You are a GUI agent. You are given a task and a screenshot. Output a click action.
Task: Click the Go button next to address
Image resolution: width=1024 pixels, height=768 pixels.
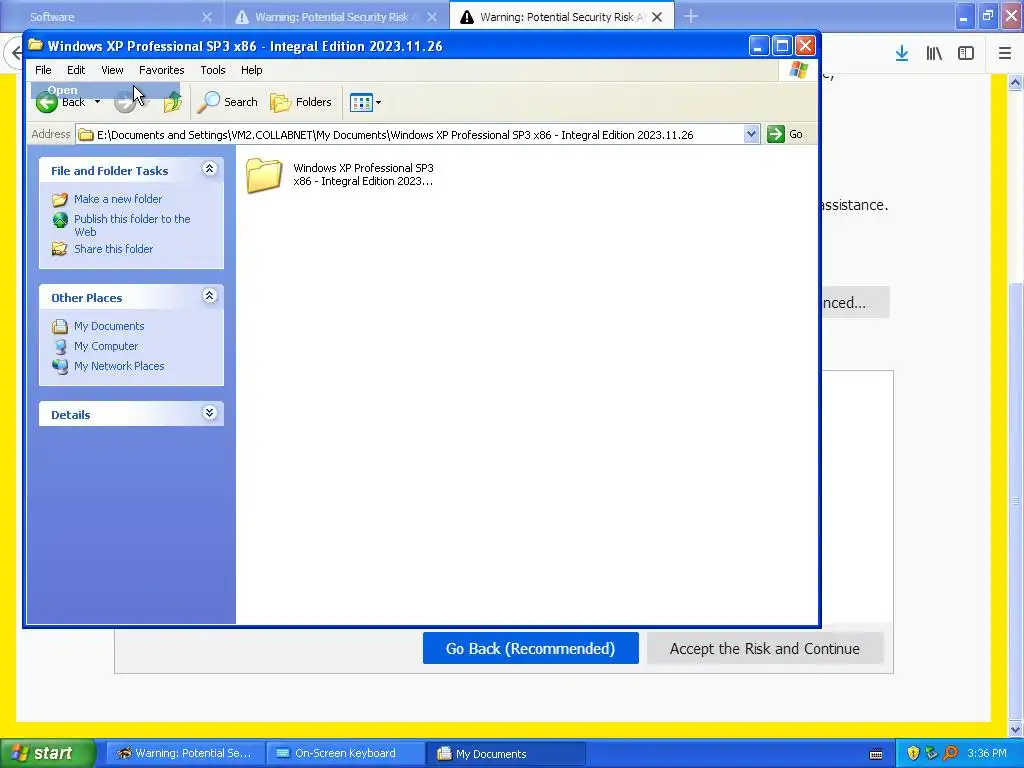pyautogui.click(x=786, y=135)
